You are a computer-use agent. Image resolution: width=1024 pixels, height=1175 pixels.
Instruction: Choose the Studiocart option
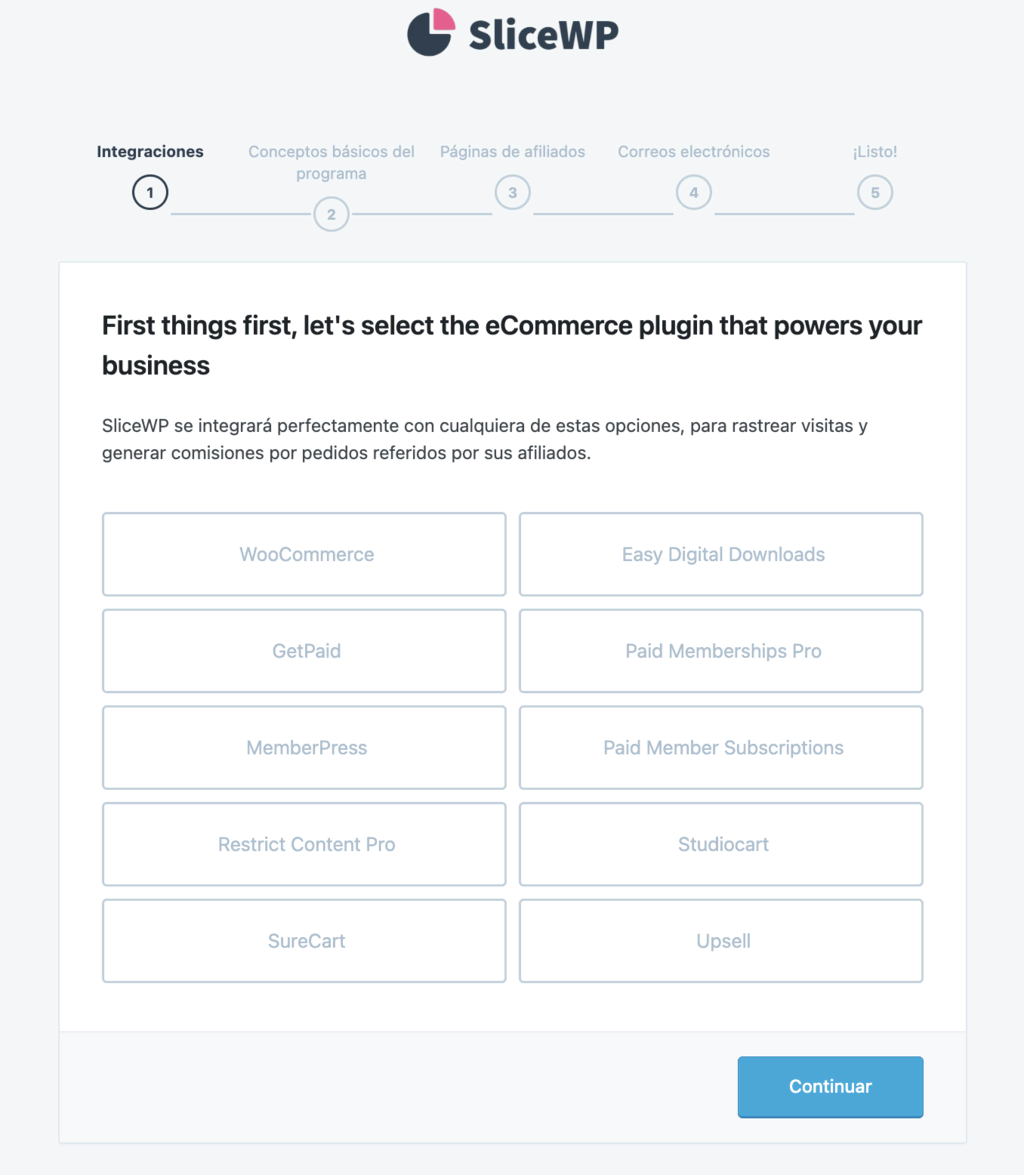(x=721, y=844)
